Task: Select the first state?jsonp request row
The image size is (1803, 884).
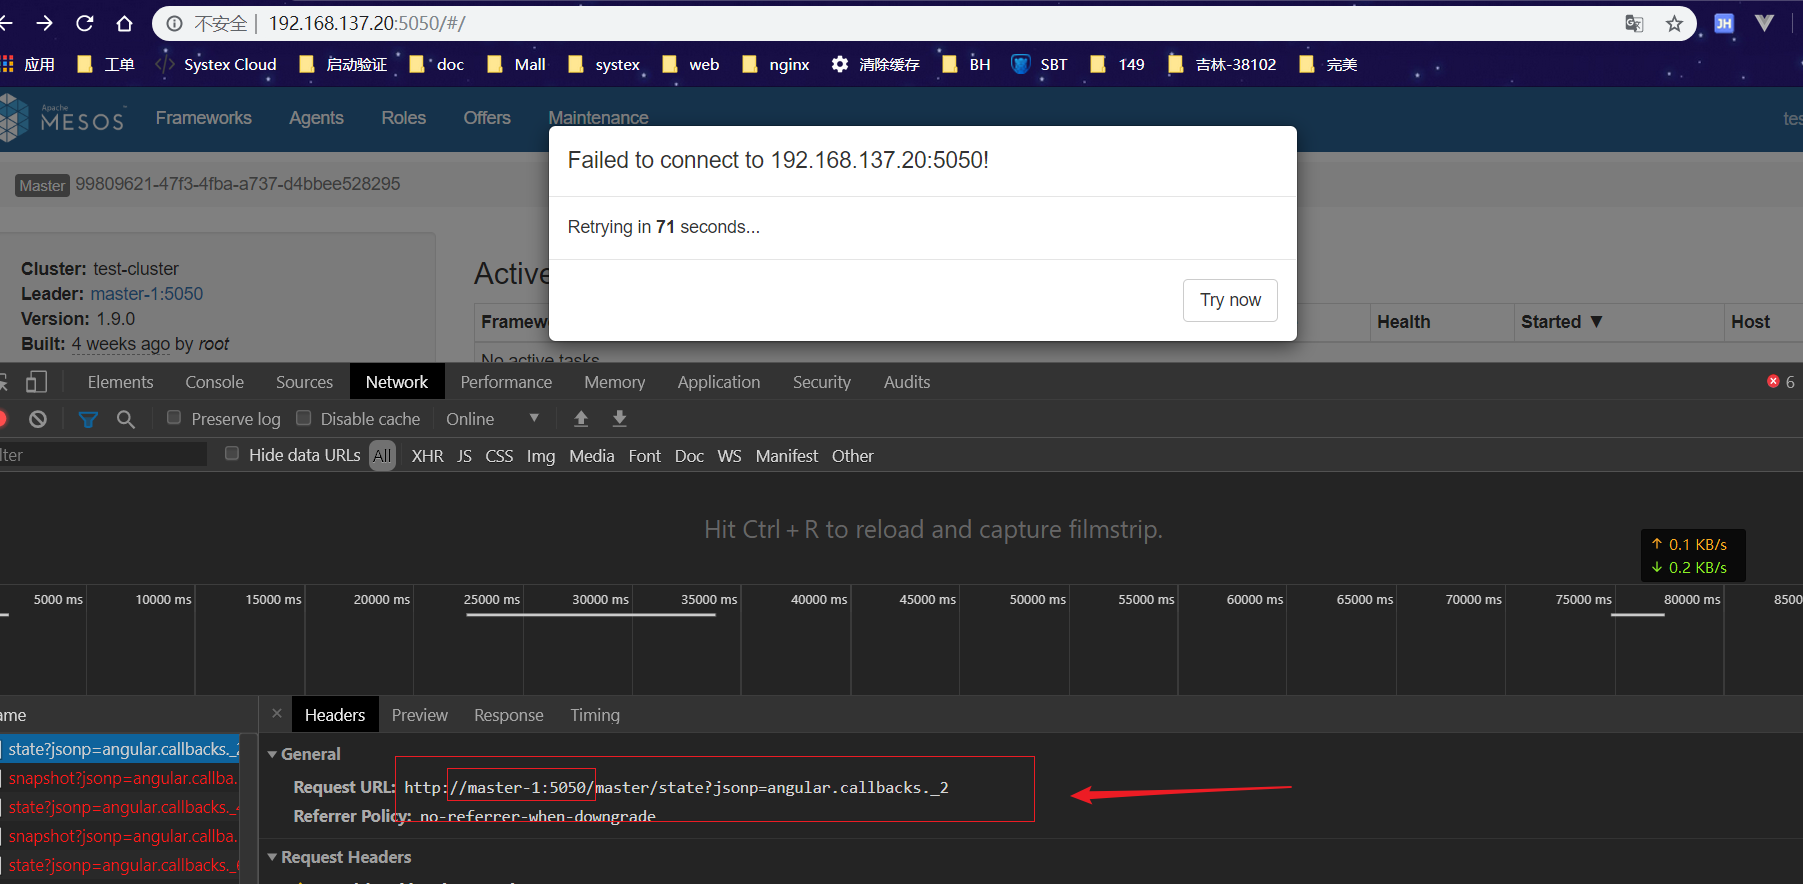Action: click(x=120, y=749)
